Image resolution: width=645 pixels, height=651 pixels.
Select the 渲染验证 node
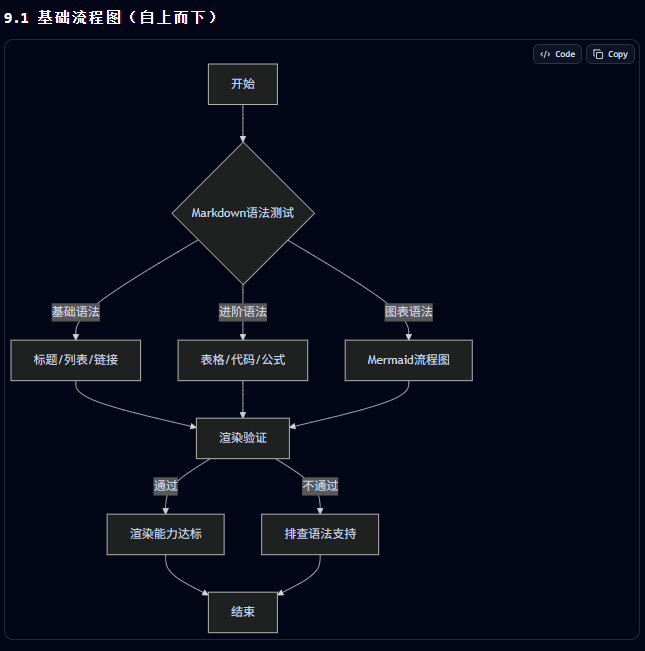click(x=243, y=438)
